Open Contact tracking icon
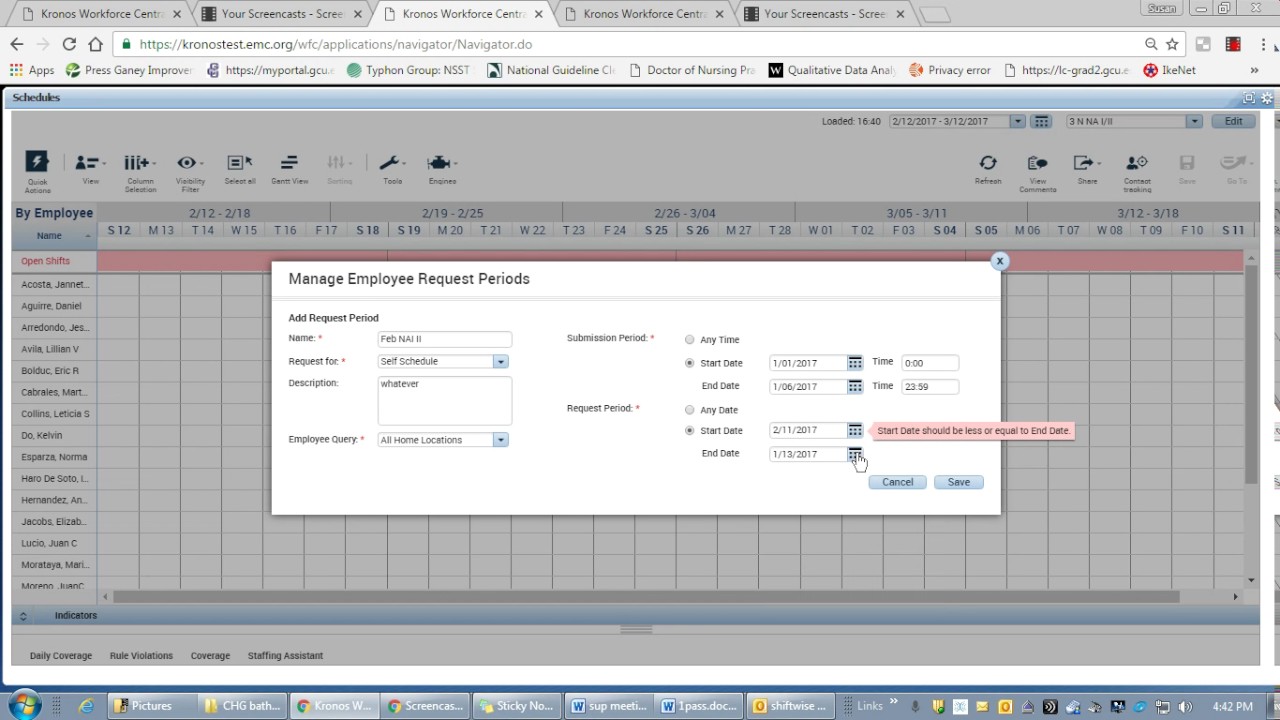The image size is (1280, 720). tap(1137, 163)
